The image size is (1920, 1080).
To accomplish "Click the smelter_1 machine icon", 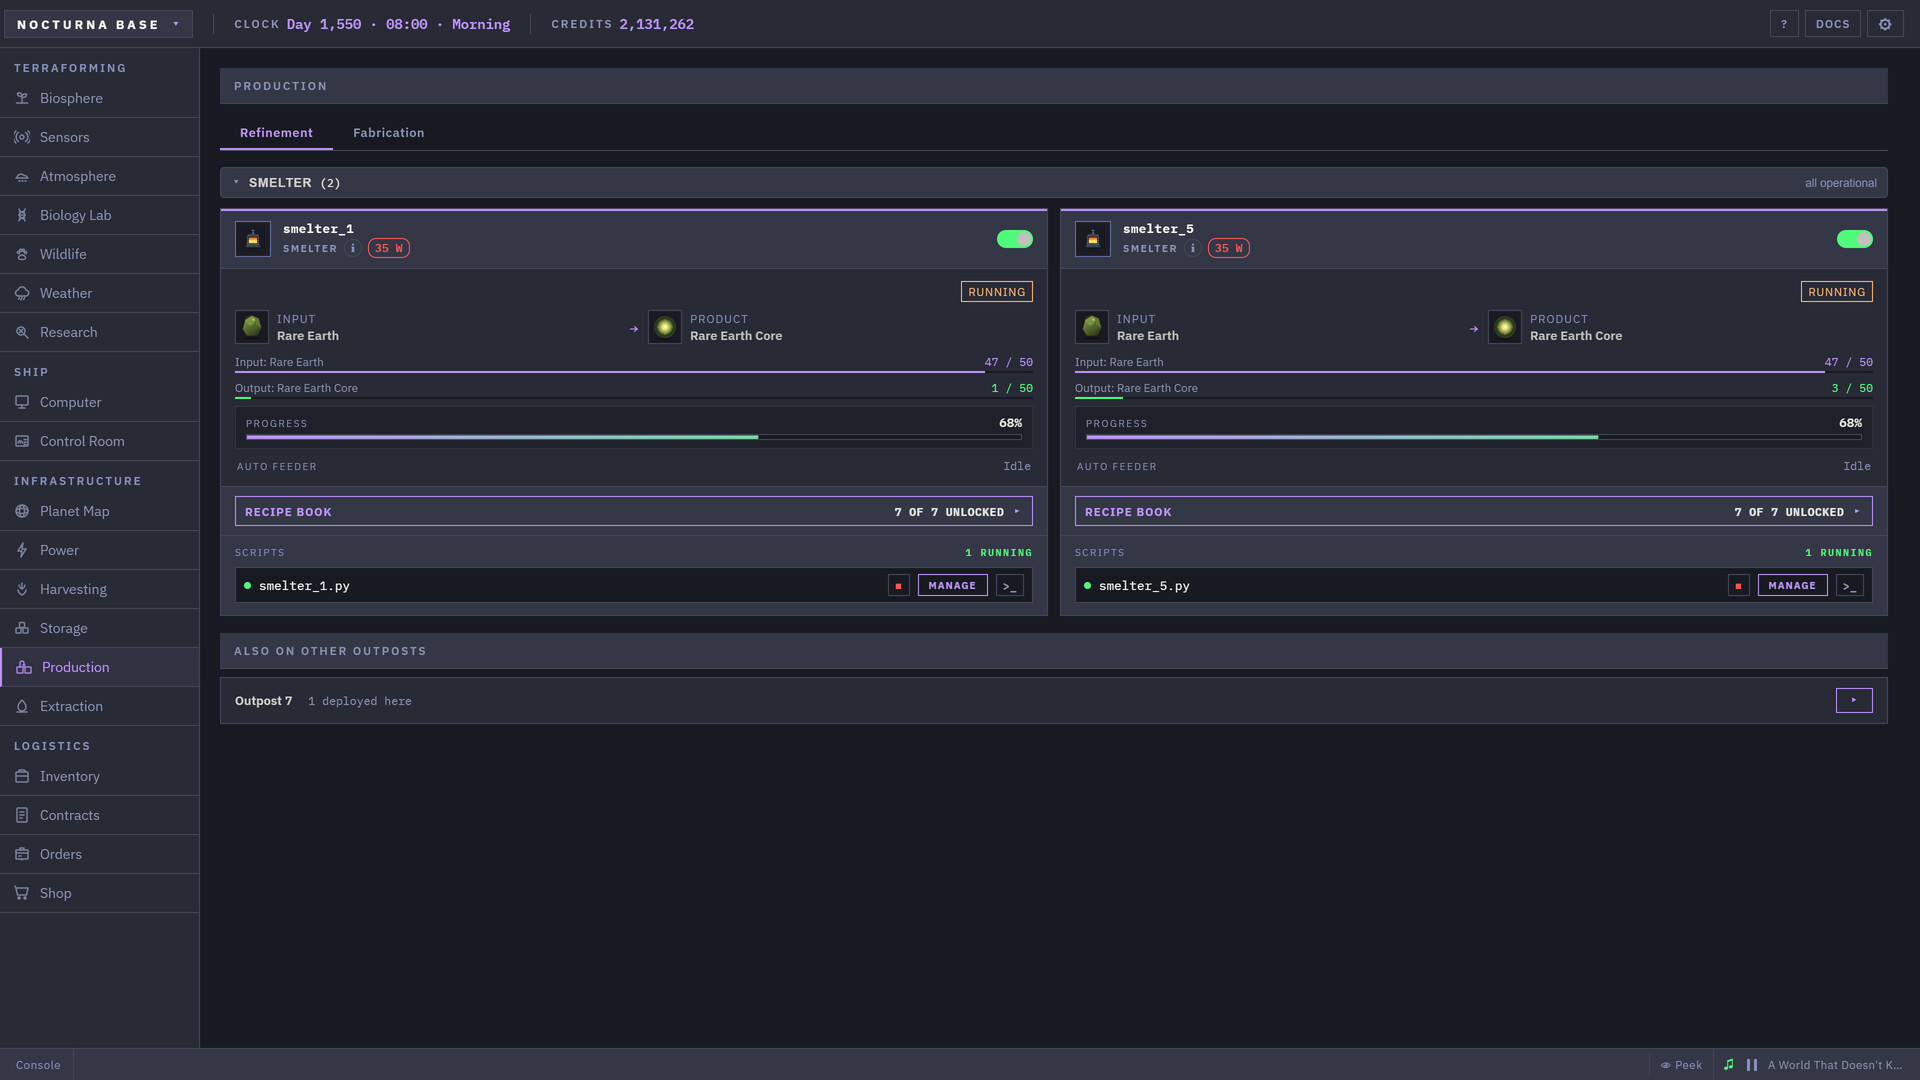I will (x=253, y=239).
